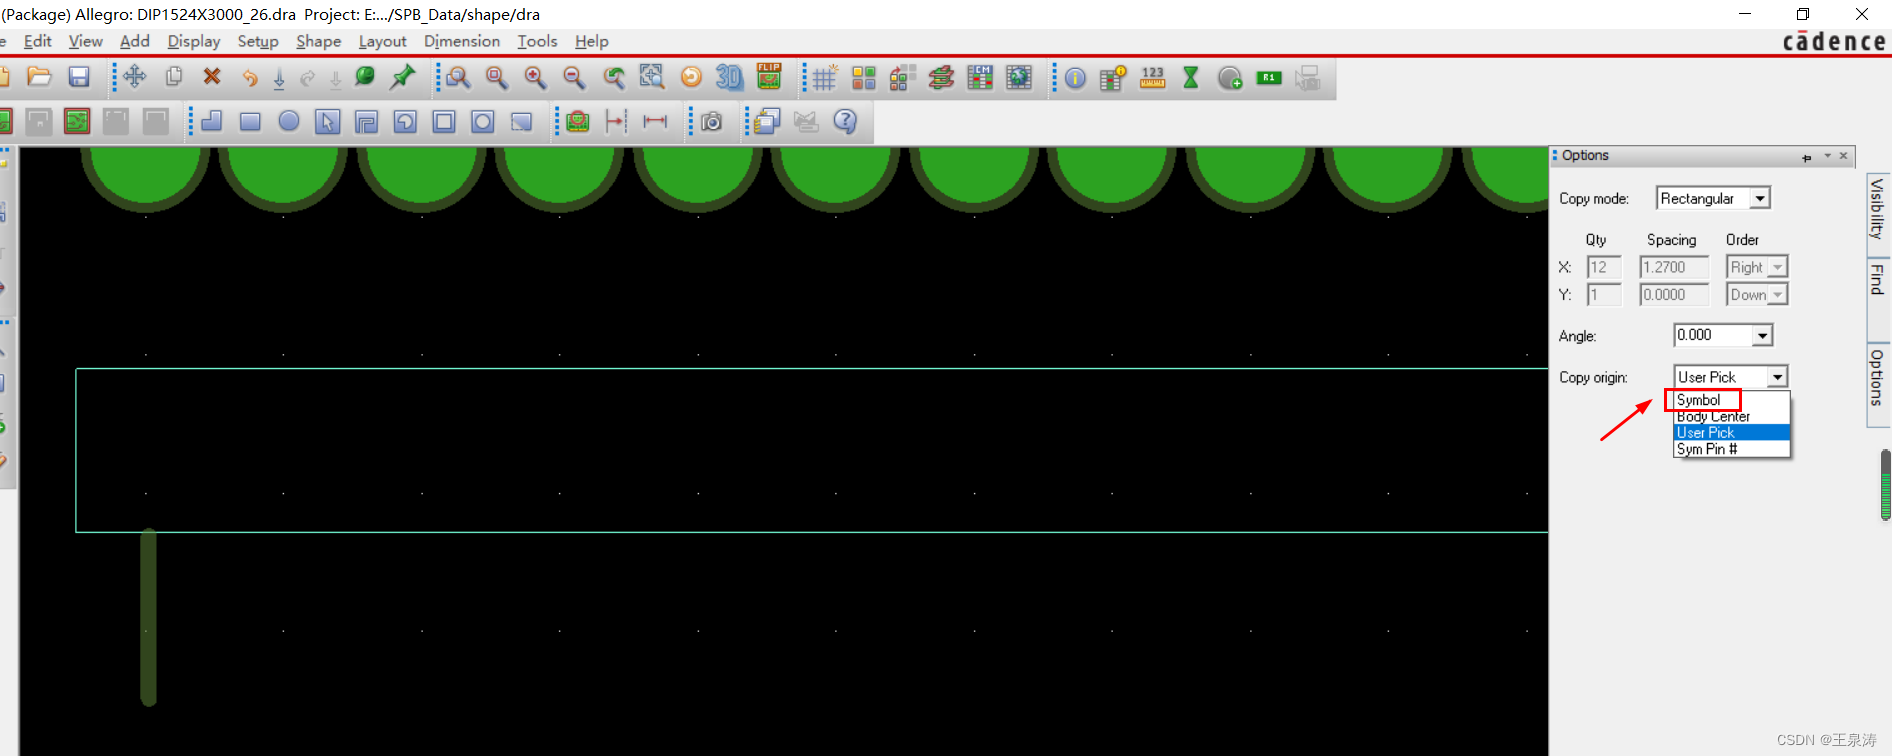Click the Show Measure ruler icon
The width and height of the screenshot is (1892, 756).
1152,78
